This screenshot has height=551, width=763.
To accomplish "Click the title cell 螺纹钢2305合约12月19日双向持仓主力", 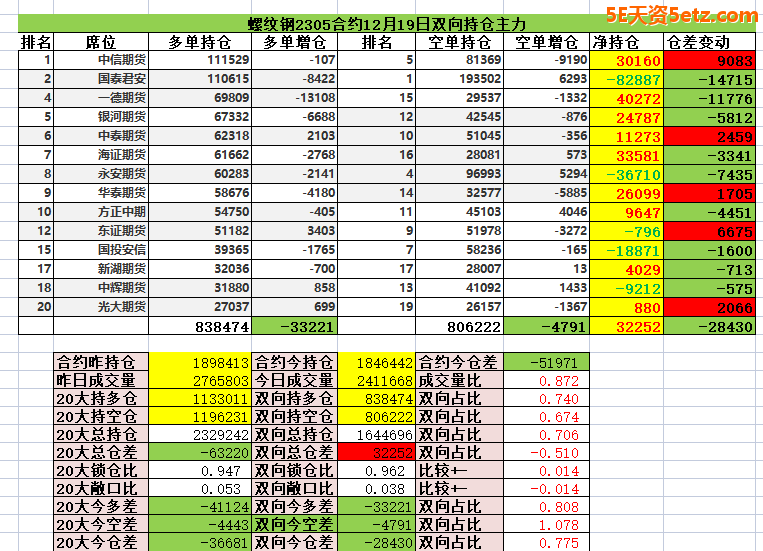I will [x=387, y=24].
